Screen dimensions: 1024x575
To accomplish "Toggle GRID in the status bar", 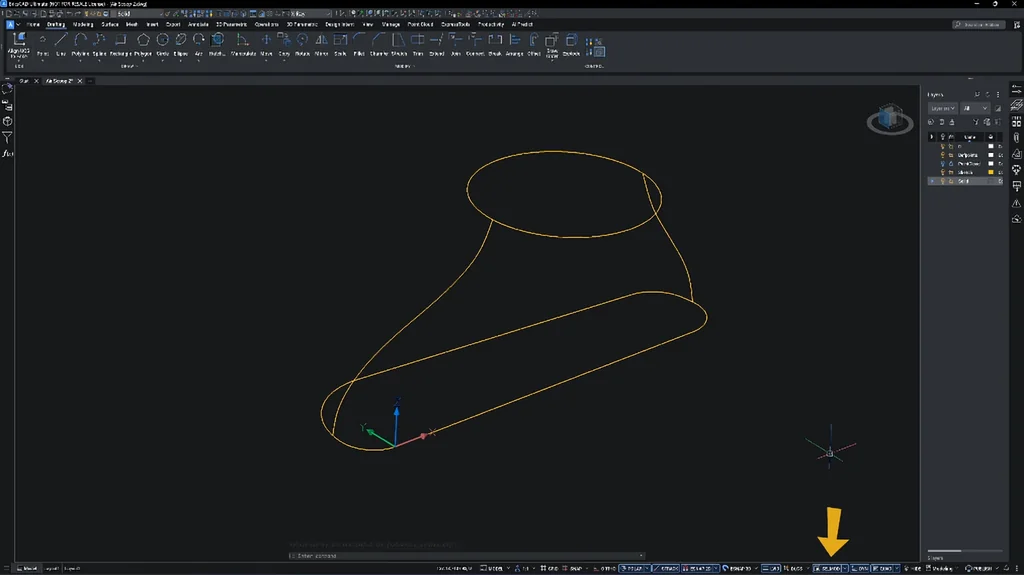I will click(x=549, y=568).
